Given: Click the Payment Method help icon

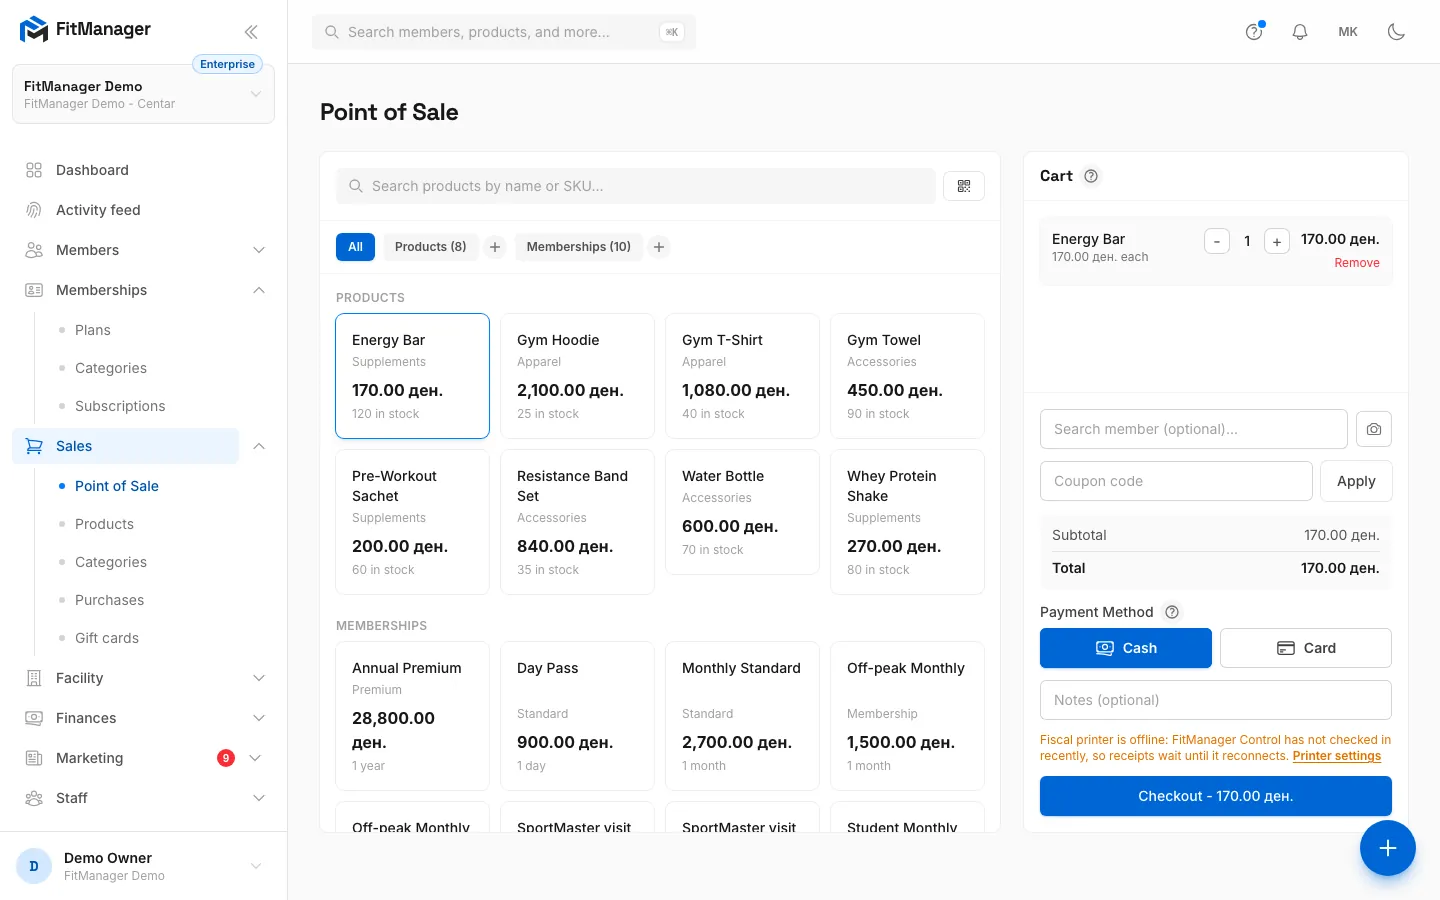Looking at the screenshot, I should pos(1172,612).
